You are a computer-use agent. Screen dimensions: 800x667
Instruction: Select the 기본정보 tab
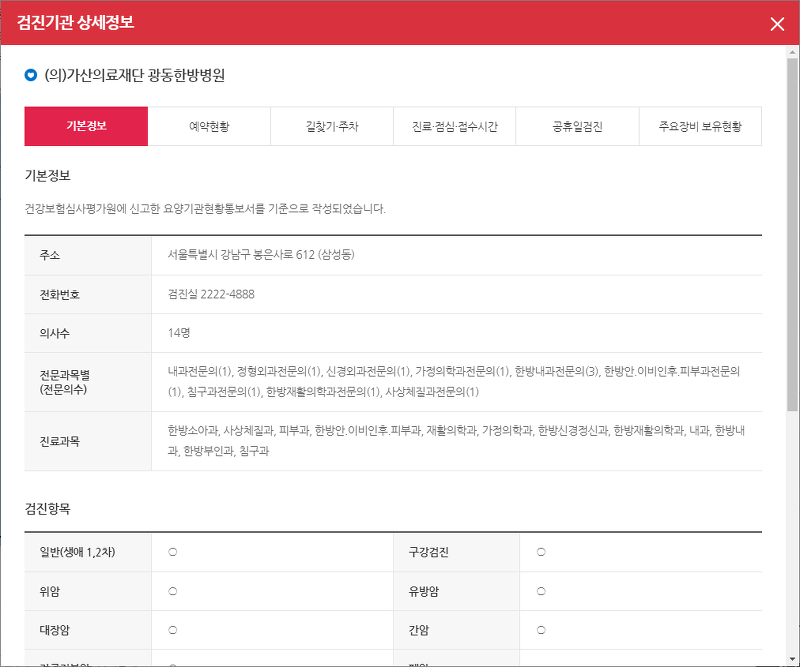[85, 127]
